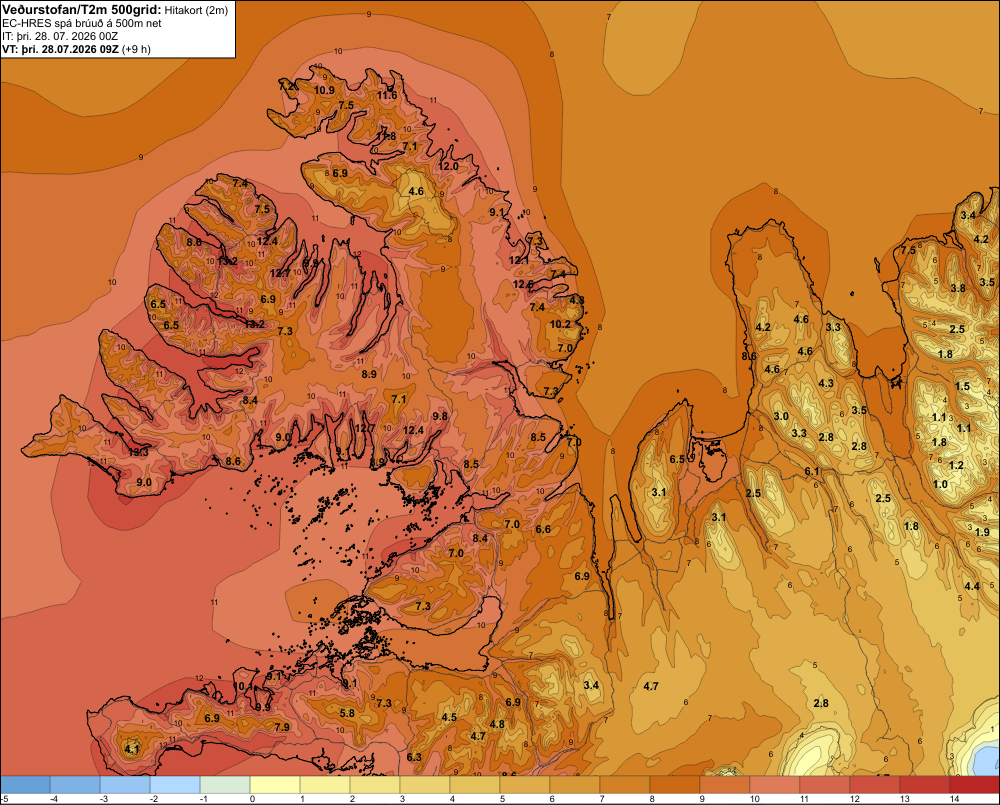Select the EC-HRES model description line

pyautogui.click(x=82, y=24)
